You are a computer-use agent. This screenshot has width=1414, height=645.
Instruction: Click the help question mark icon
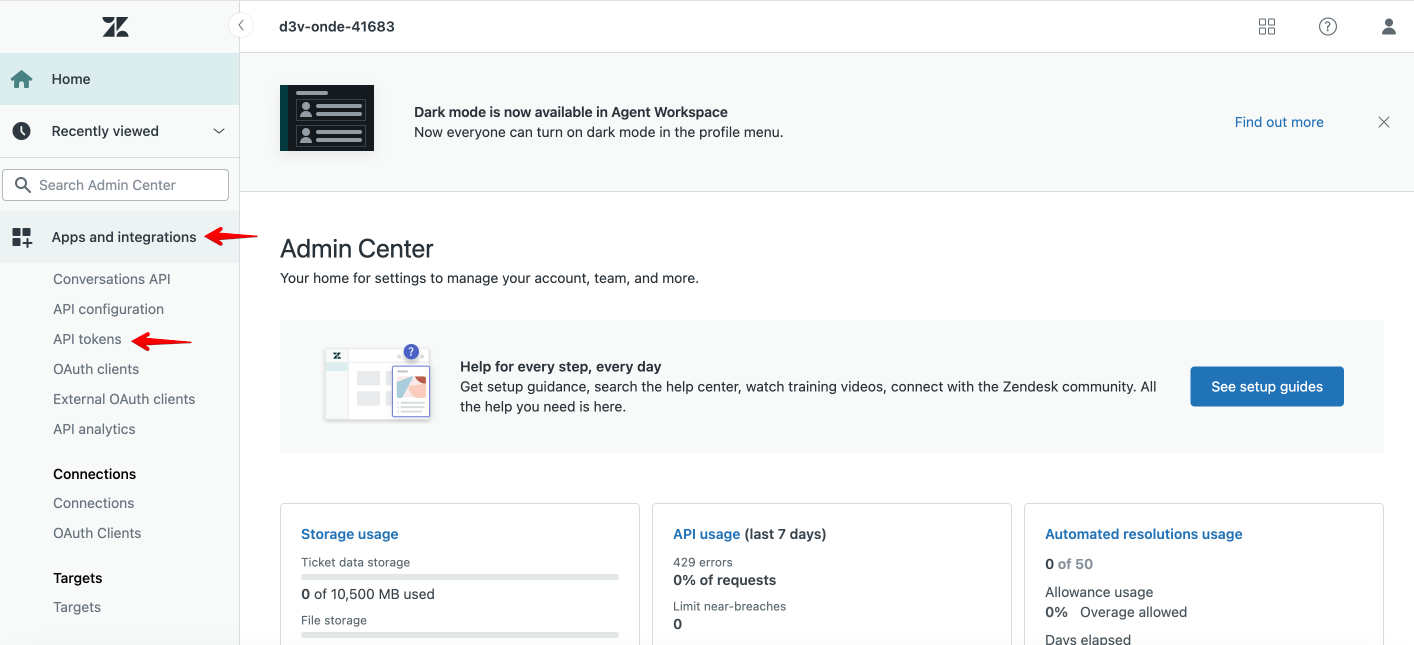point(1328,27)
